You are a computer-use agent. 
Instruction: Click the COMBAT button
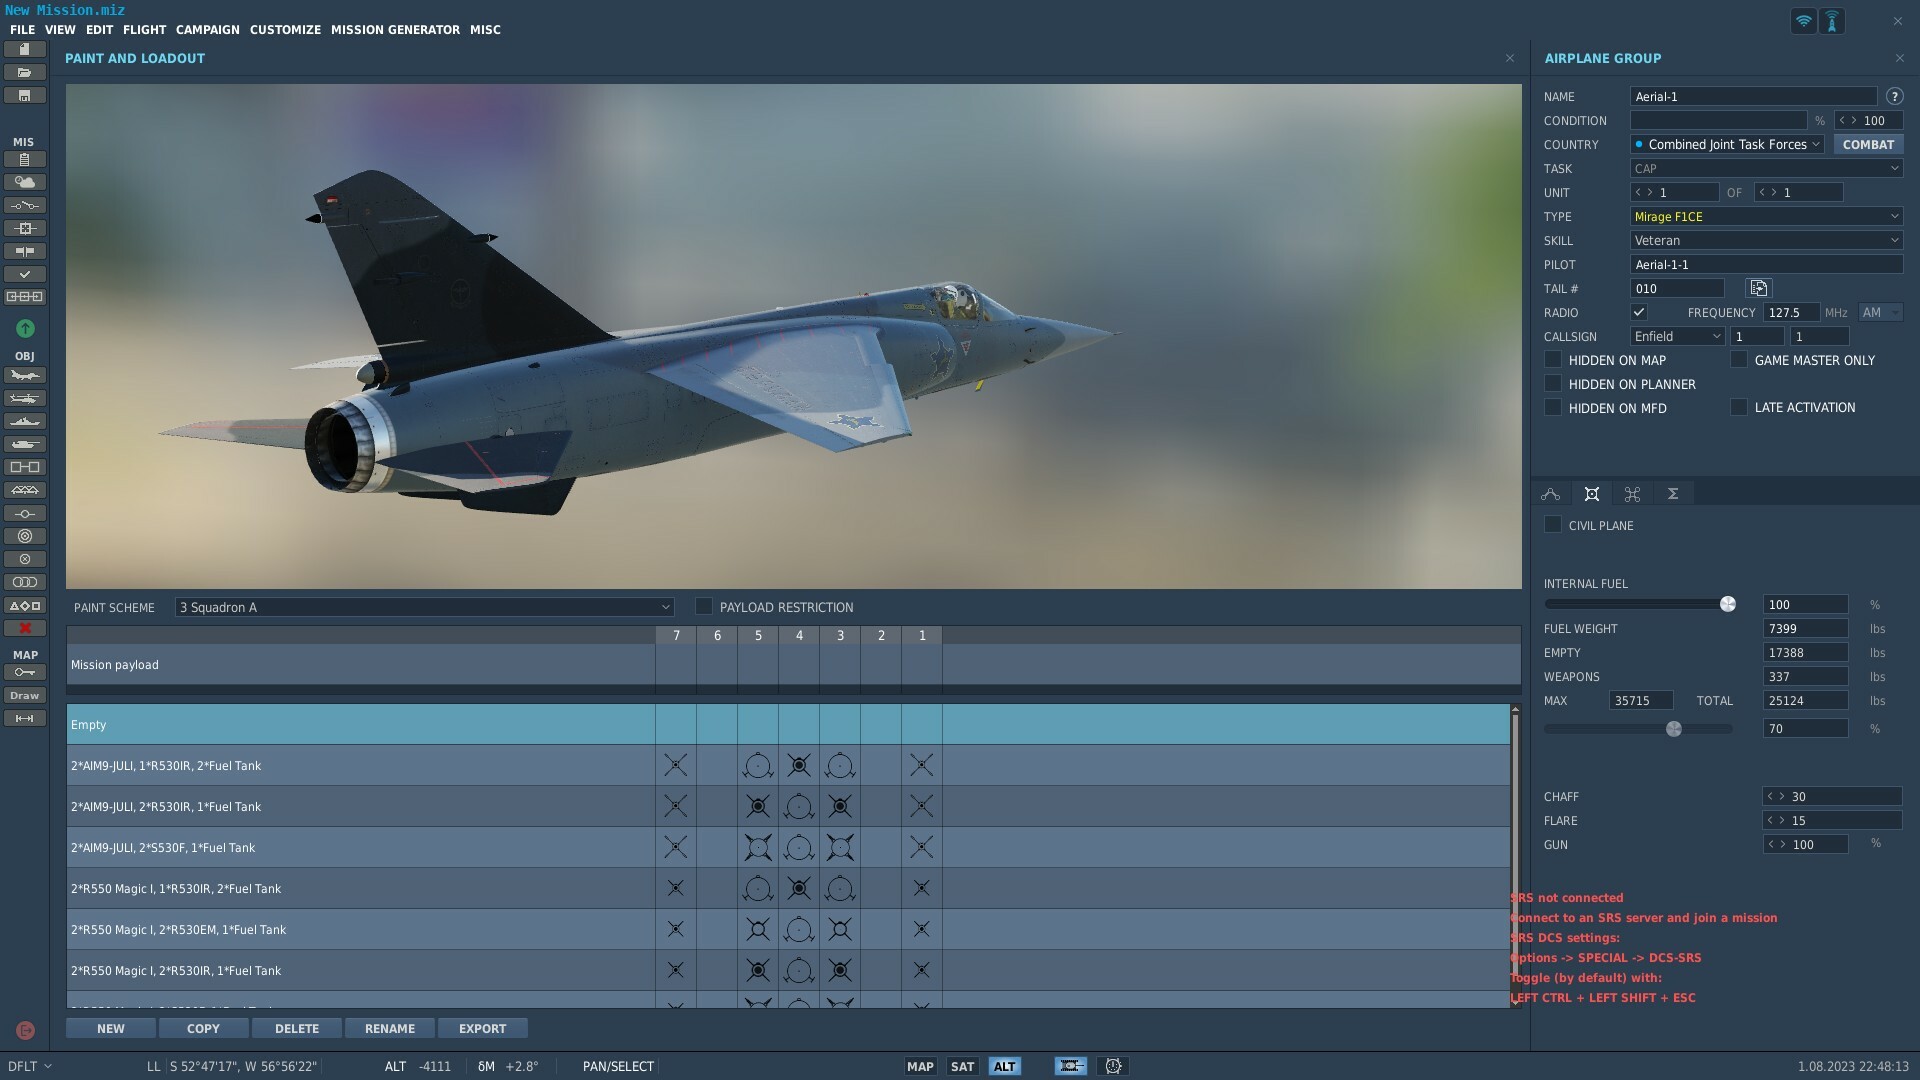1868,144
